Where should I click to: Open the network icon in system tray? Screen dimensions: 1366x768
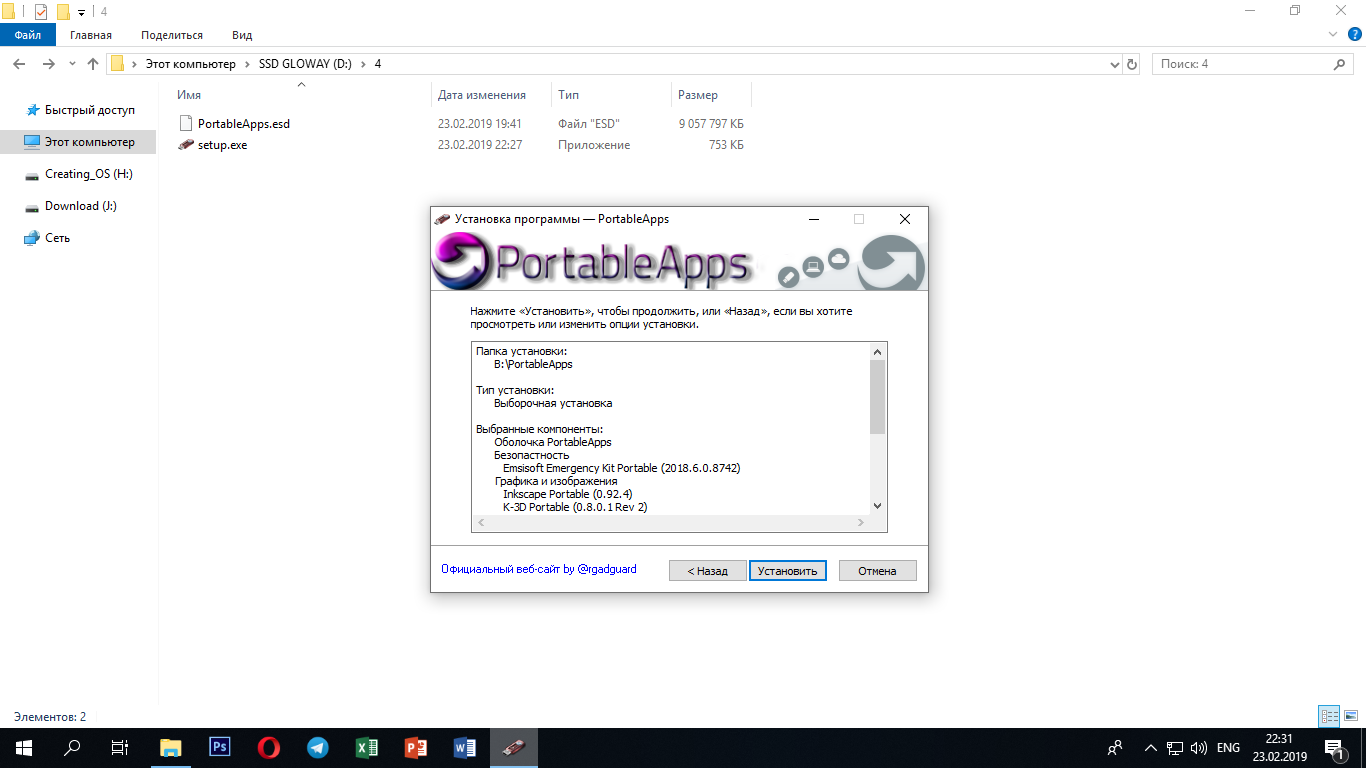click(1175, 748)
